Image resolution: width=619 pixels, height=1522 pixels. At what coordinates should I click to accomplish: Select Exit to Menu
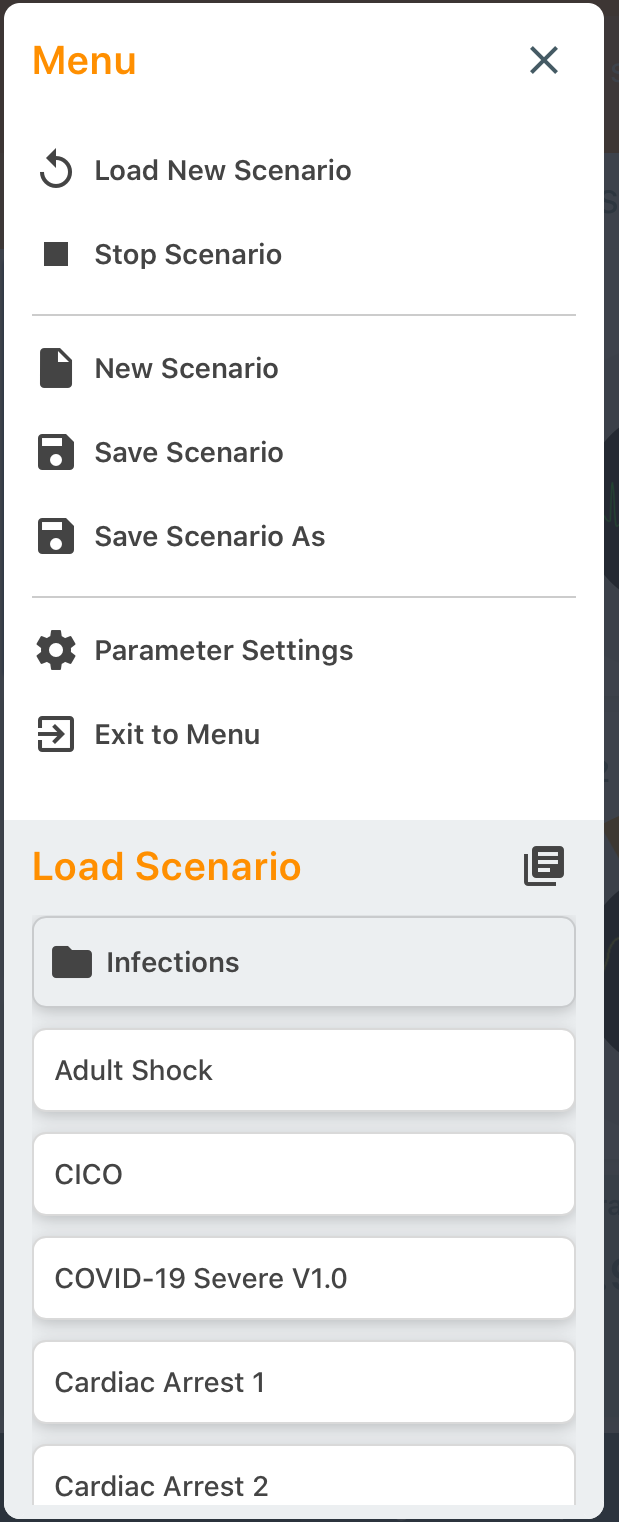(x=177, y=734)
